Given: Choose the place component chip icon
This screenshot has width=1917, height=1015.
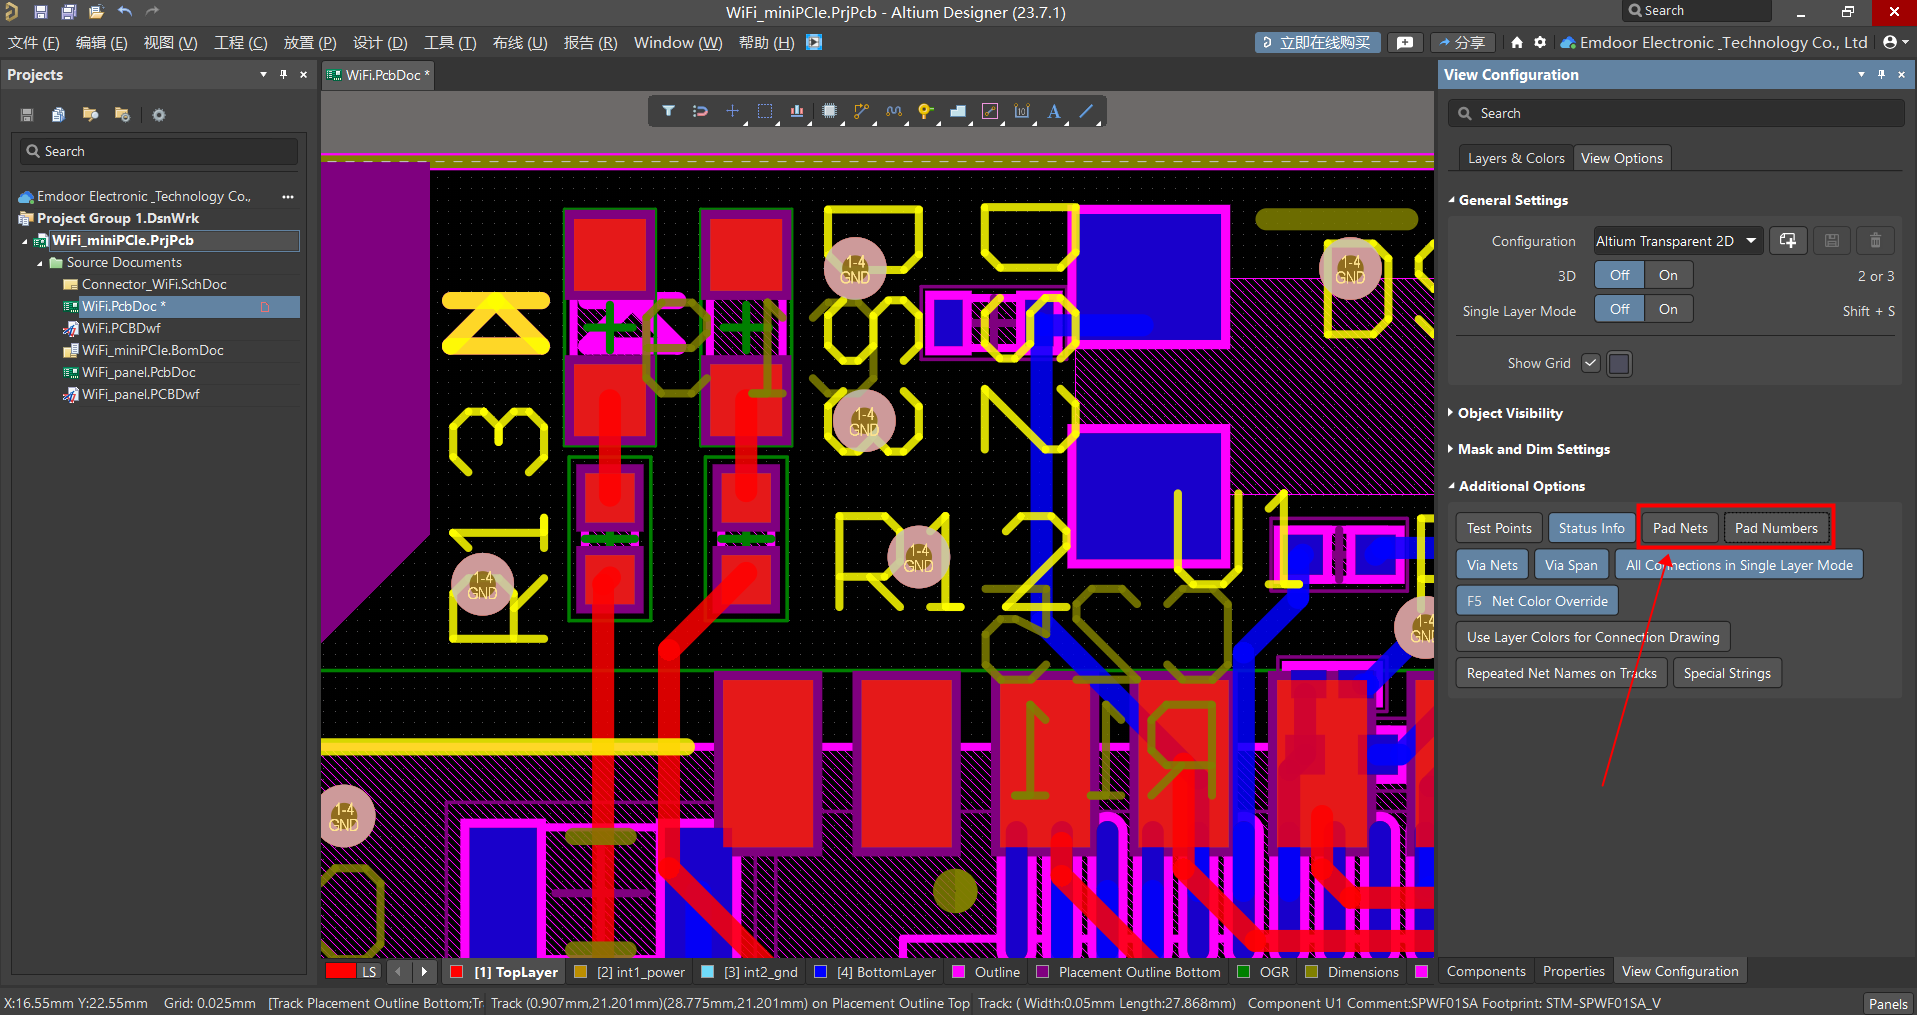Looking at the screenshot, I should coord(829,111).
